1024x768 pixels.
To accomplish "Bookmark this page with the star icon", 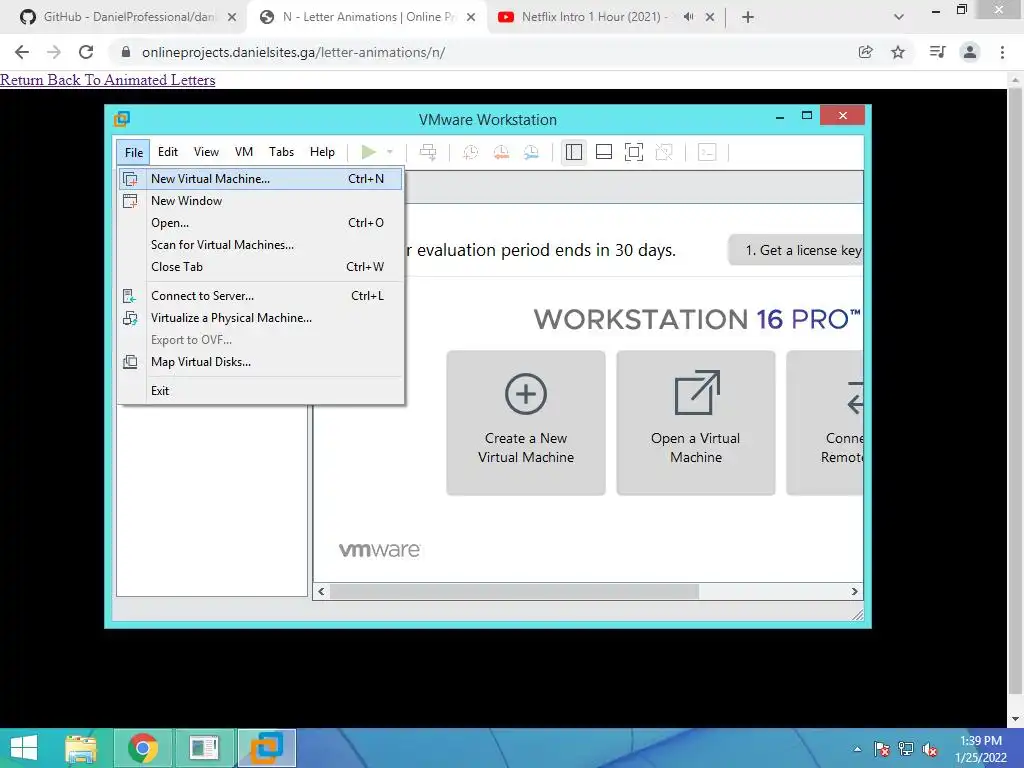I will tap(898, 52).
